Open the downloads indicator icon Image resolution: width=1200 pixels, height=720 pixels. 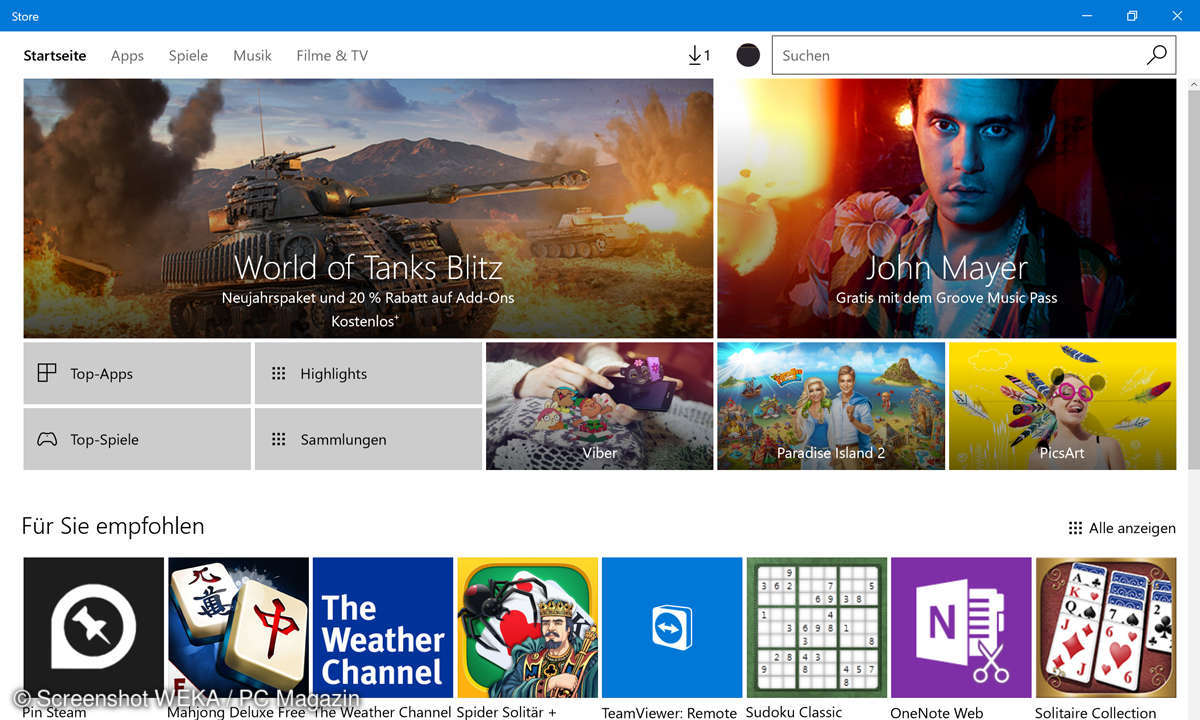point(699,56)
